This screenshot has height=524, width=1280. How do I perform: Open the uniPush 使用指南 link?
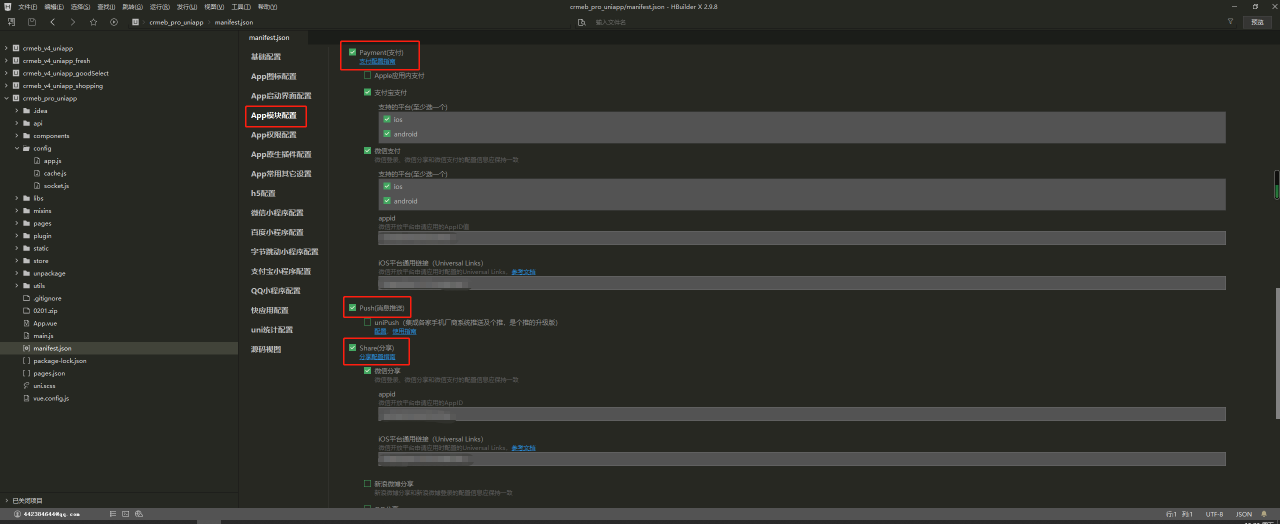coord(403,331)
